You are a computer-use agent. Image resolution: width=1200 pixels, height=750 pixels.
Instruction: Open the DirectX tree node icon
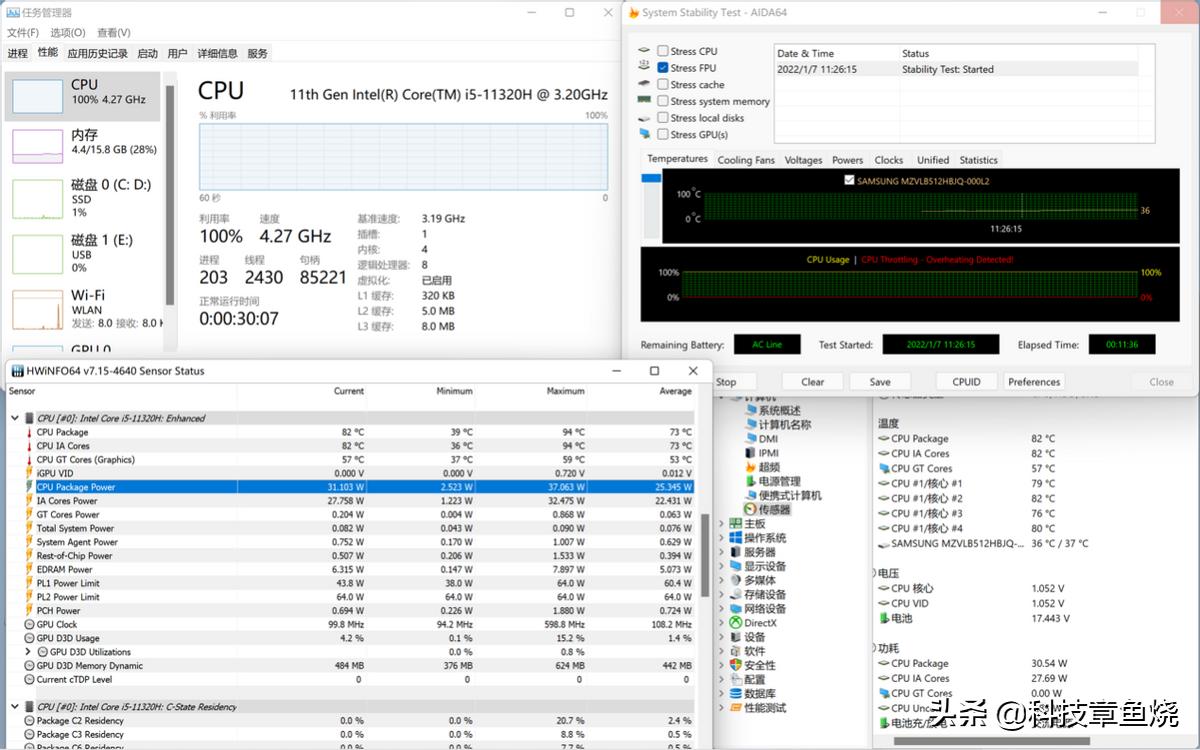(736, 623)
